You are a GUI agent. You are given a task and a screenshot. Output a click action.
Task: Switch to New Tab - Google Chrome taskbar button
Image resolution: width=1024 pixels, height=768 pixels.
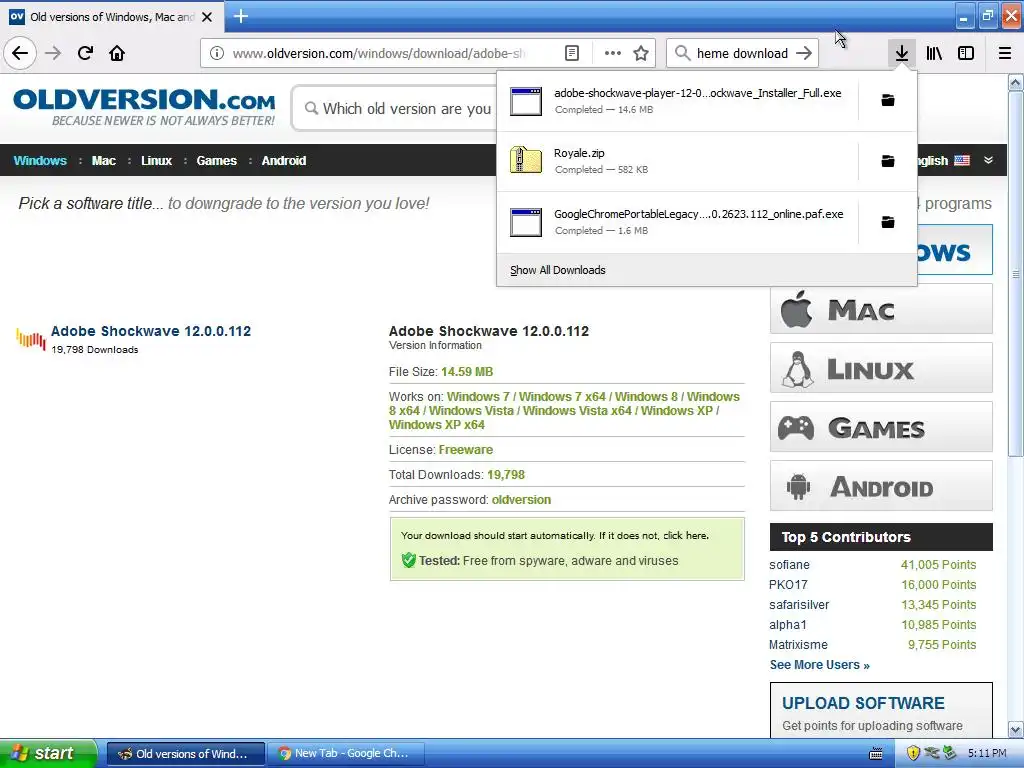click(x=346, y=754)
